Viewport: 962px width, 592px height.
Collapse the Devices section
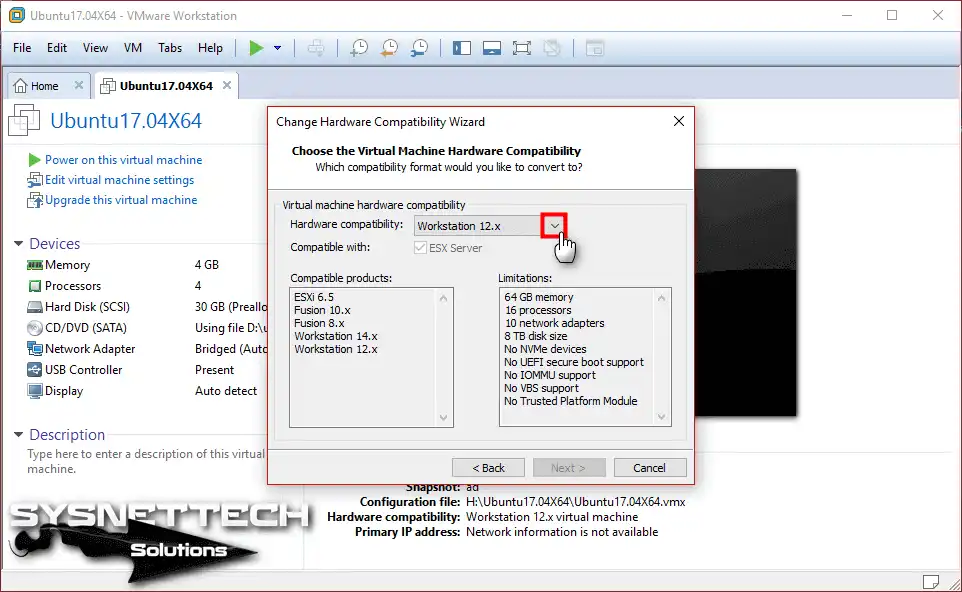click(18, 244)
